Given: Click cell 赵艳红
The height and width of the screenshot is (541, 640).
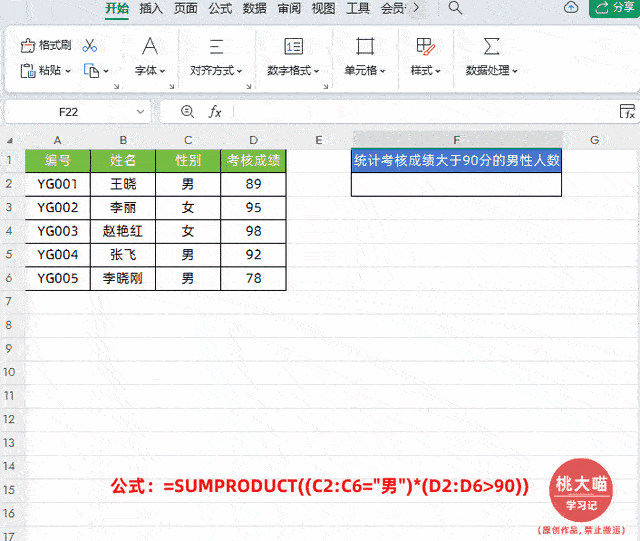Looking at the screenshot, I should tap(123, 232).
